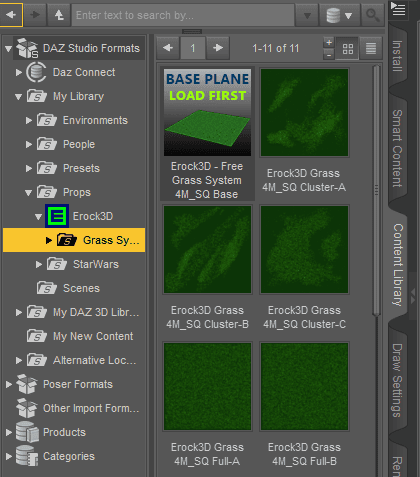Screen dimensions: 420x477
Task: Expand the Categories node
Action: click(x=9, y=456)
